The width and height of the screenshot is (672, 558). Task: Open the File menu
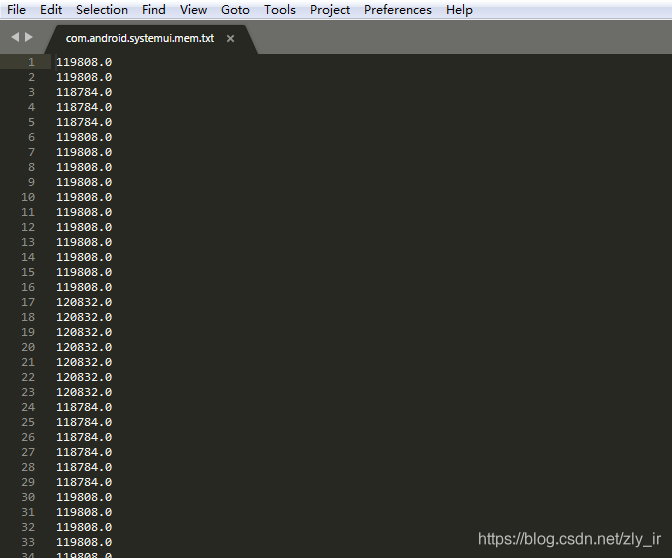click(x=16, y=9)
